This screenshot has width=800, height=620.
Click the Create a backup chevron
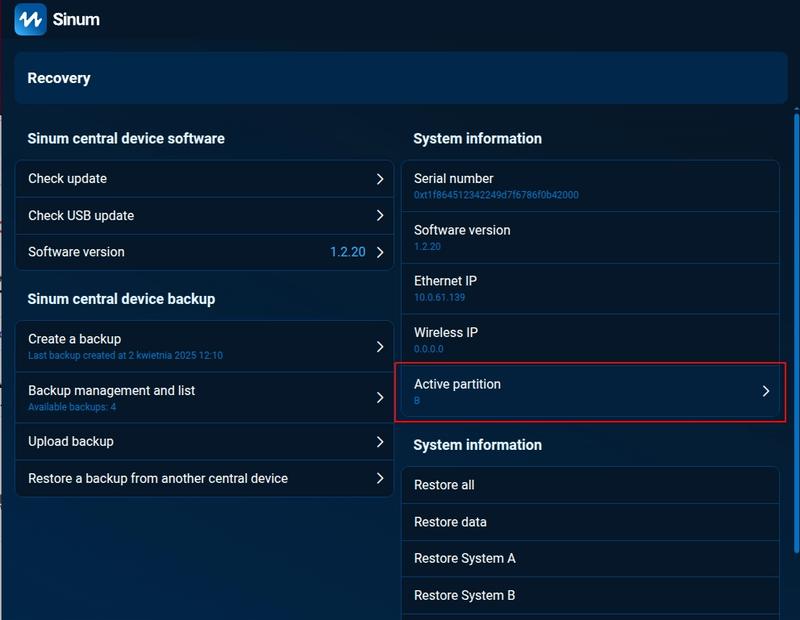point(380,346)
